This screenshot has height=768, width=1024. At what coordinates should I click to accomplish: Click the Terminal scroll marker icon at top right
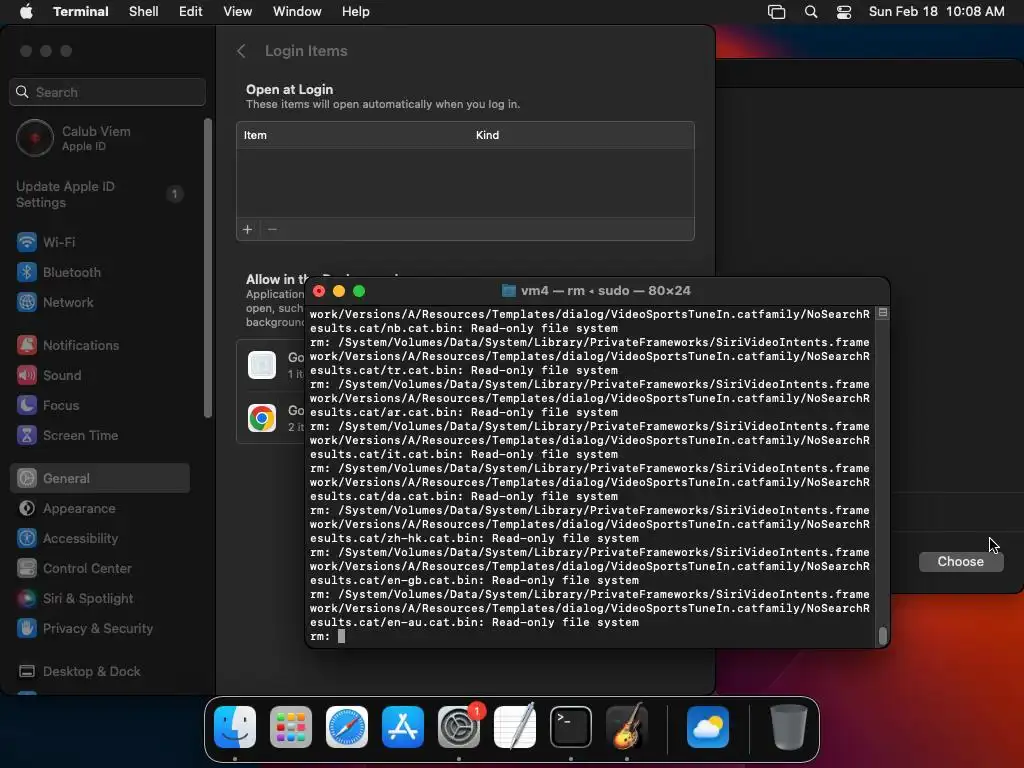pos(883,313)
